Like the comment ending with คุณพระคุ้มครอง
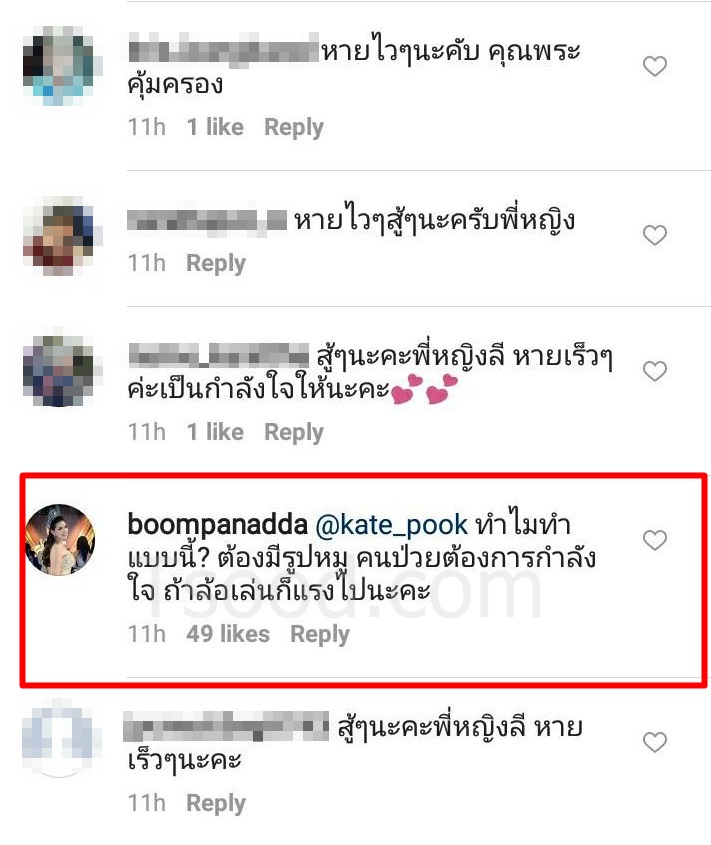Image resolution: width=711 pixels, height=845 pixels. click(x=654, y=66)
